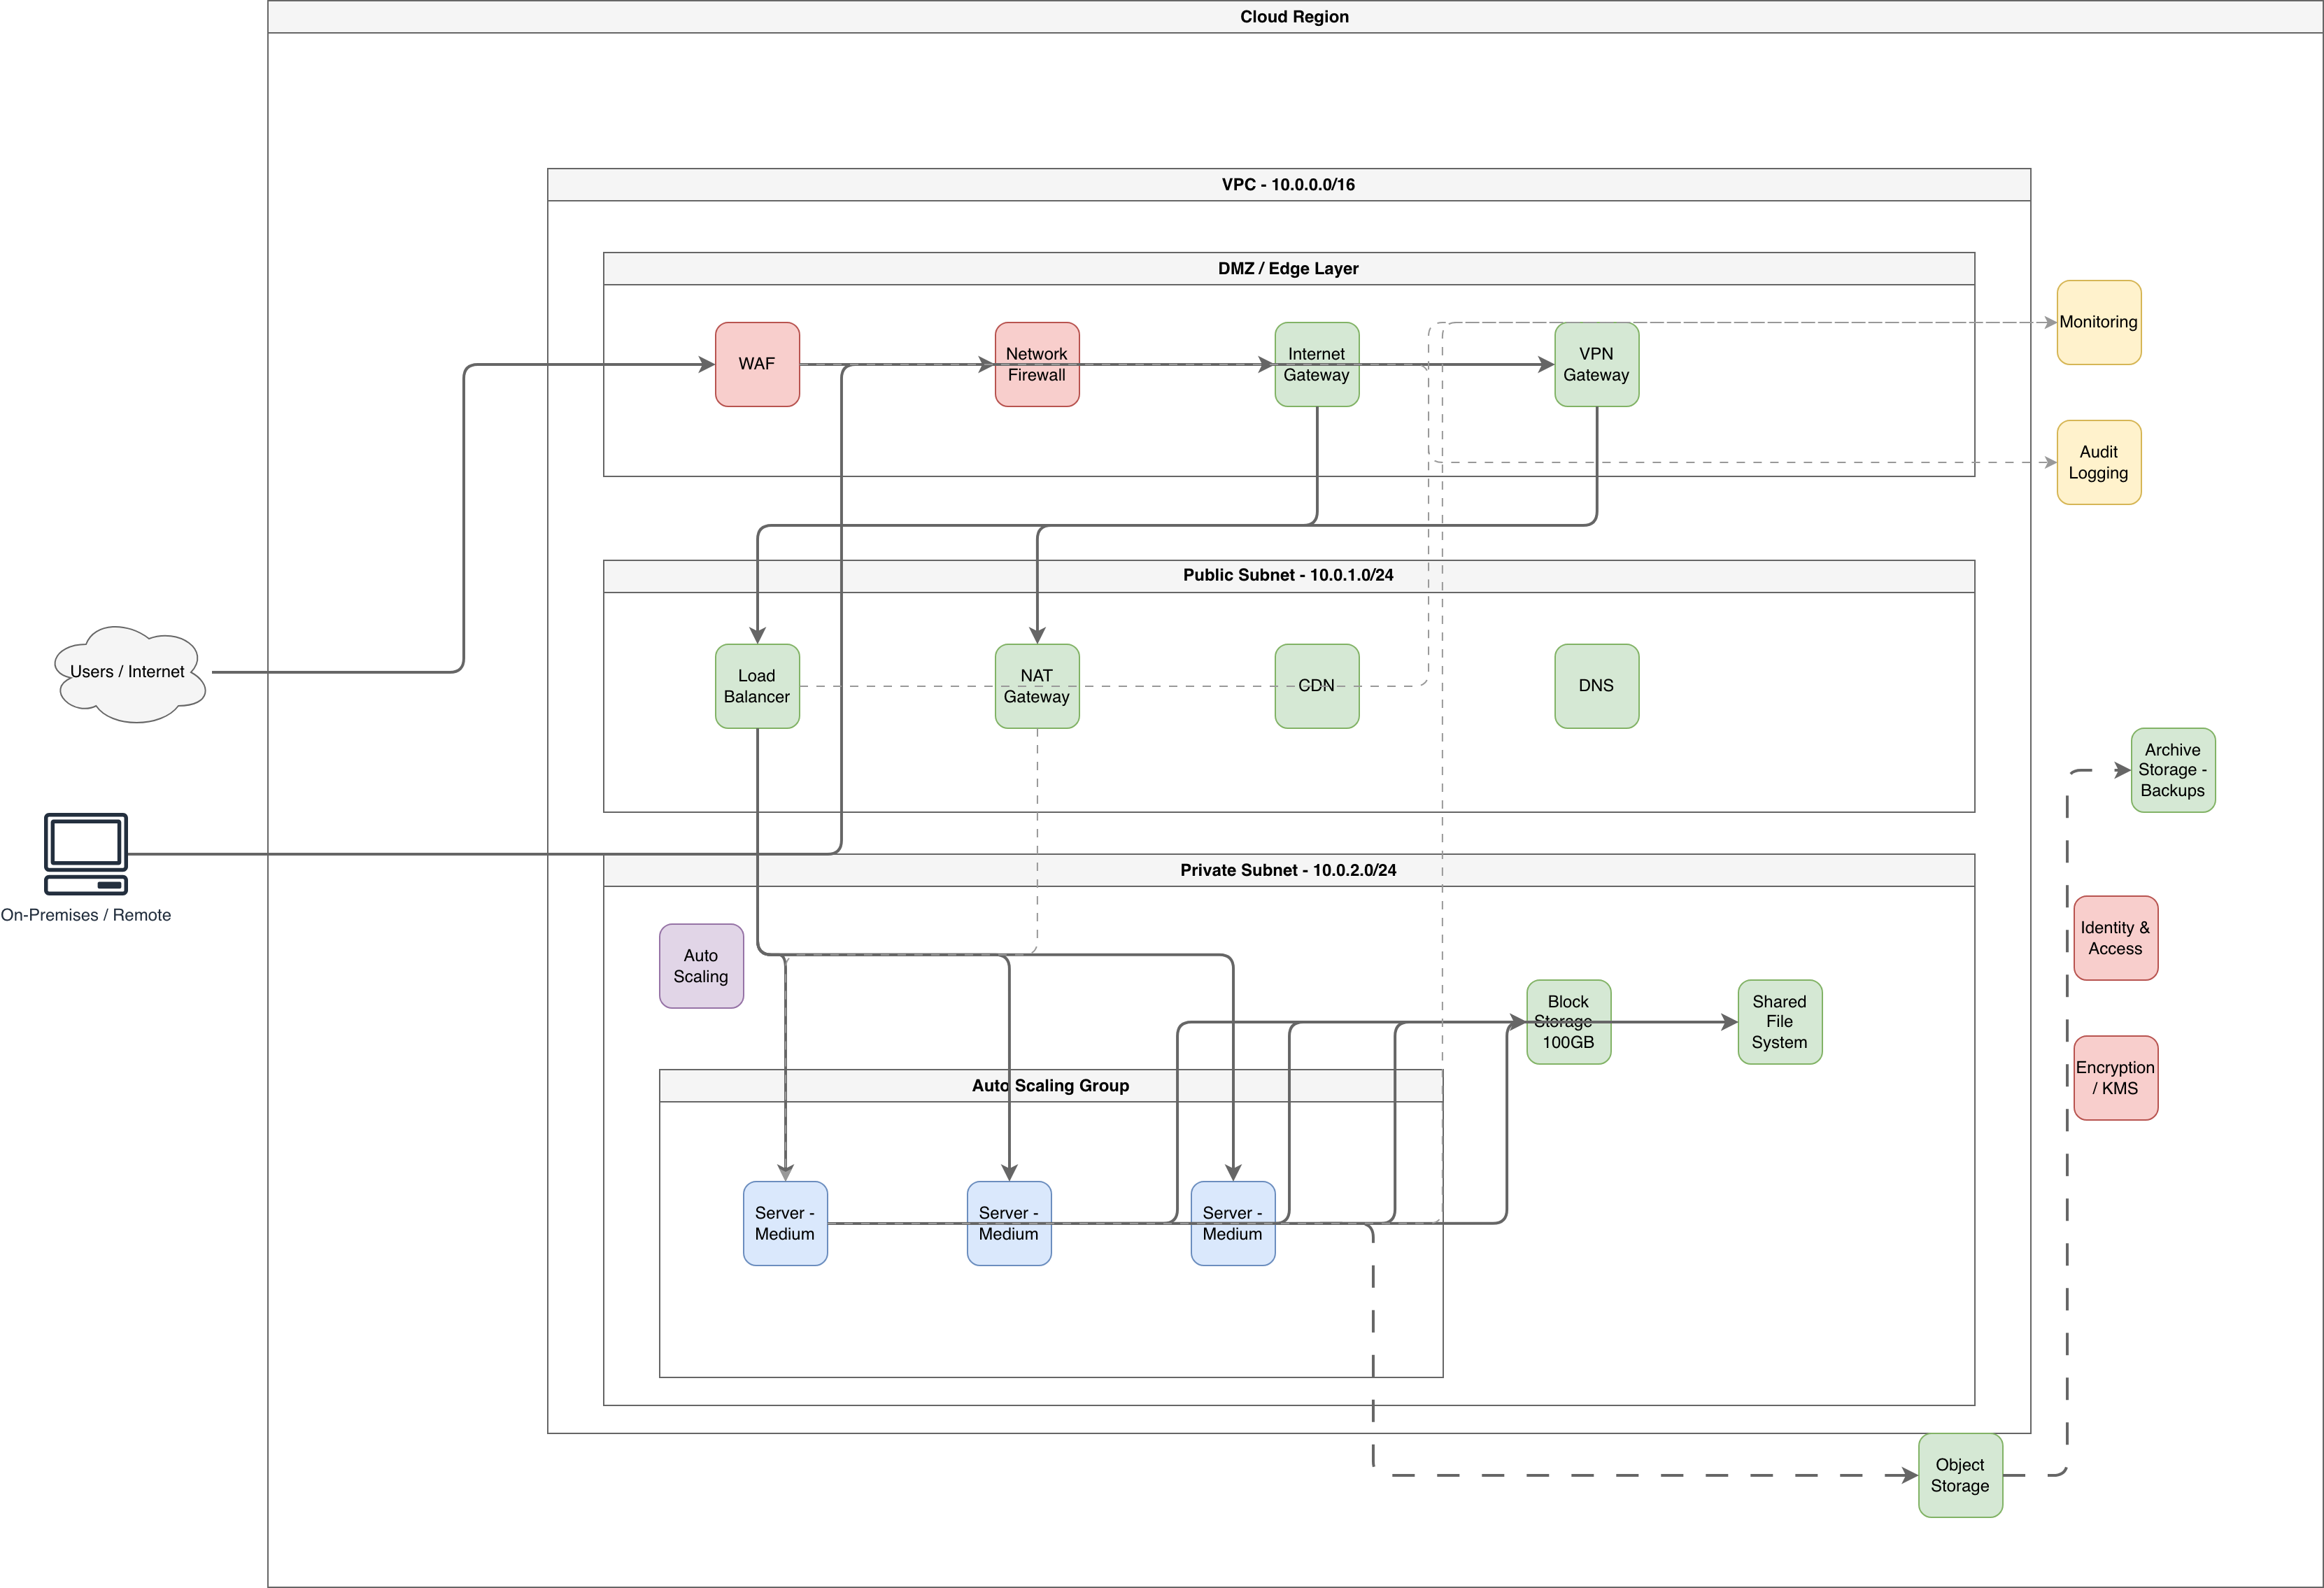Click the Shared File System node
Image resolution: width=2324 pixels, height=1588 pixels.
[x=1780, y=1022]
